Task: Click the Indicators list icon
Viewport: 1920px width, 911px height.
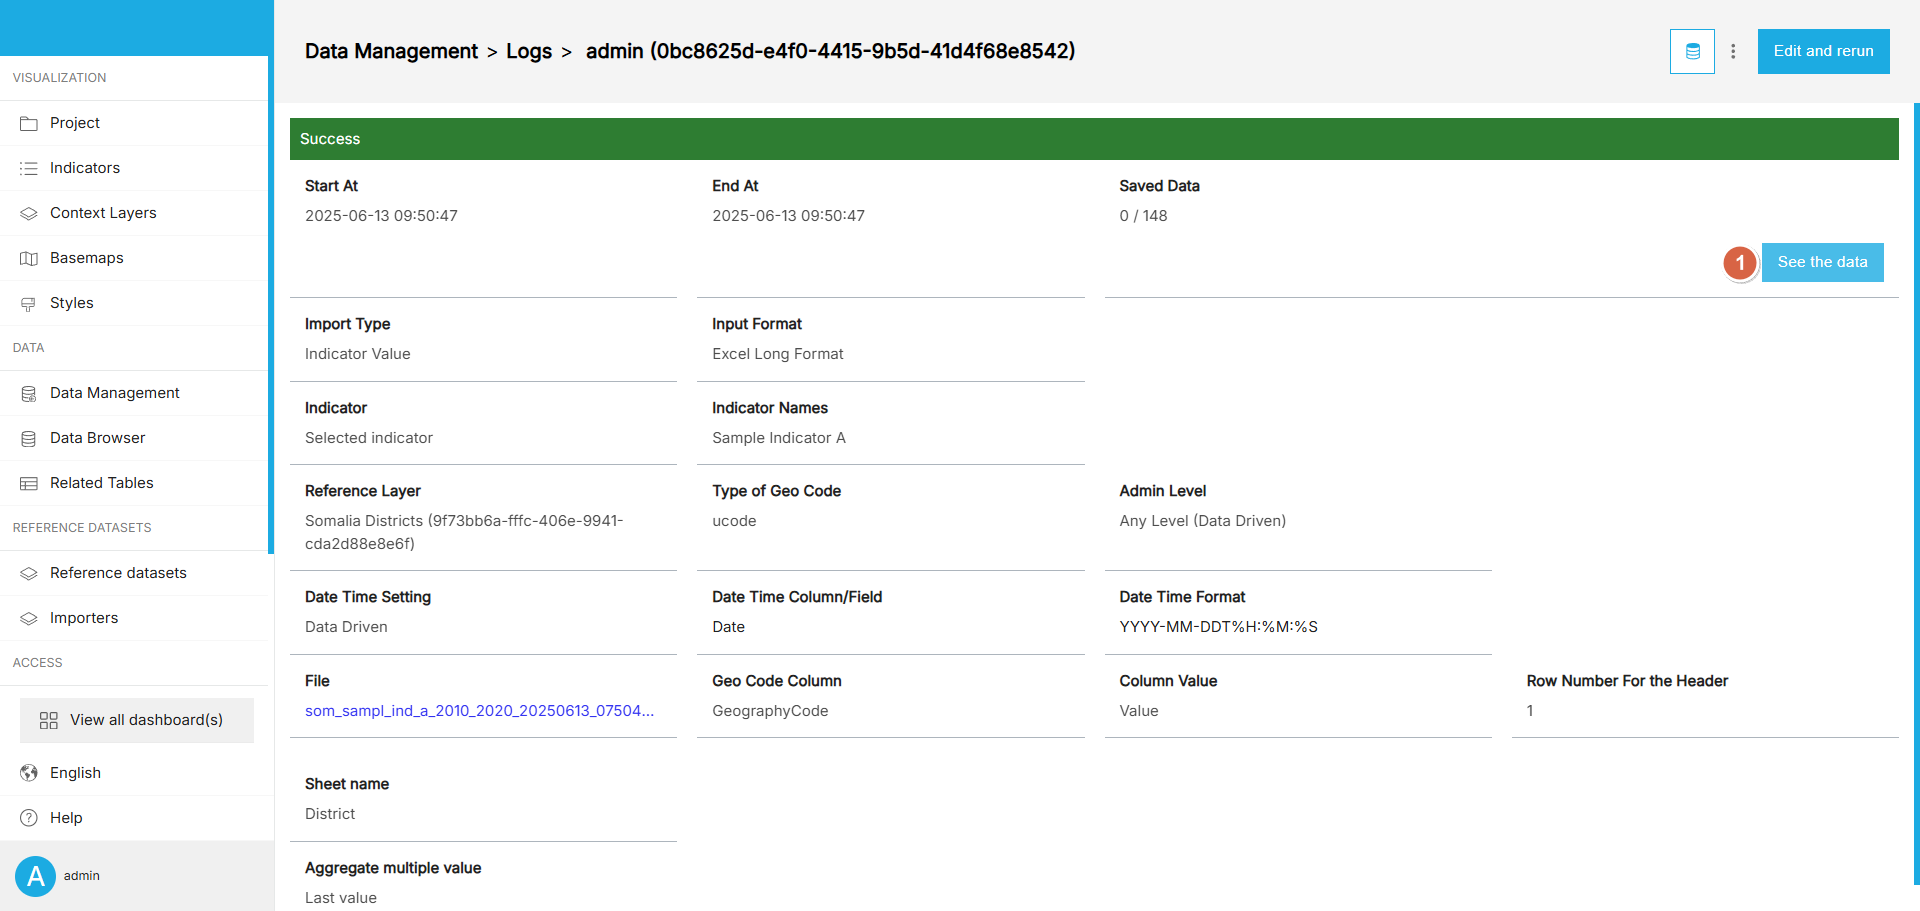Action: point(29,168)
